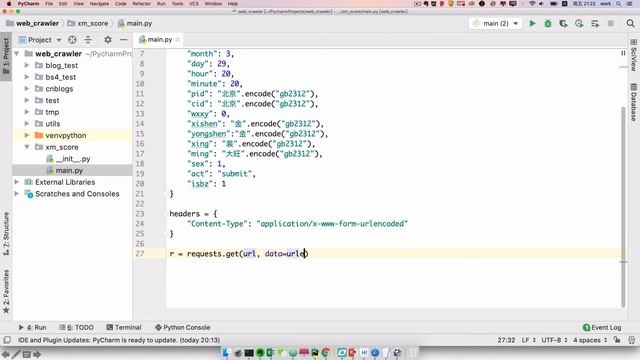Run with coverage icon
The height and width of the screenshot is (360, 640).
coord(564,24)
